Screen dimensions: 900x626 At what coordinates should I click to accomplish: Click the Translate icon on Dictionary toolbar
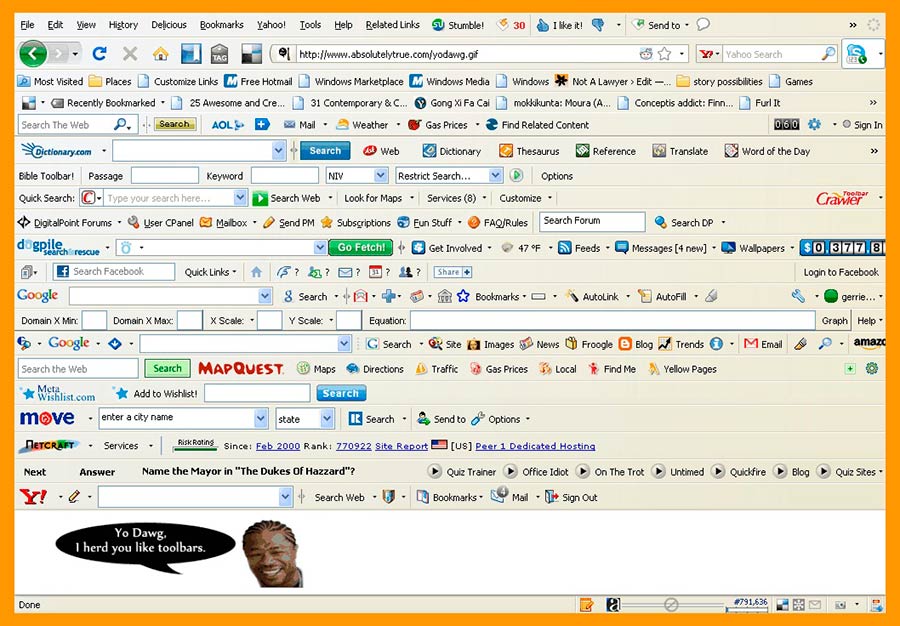click(660, 151)
